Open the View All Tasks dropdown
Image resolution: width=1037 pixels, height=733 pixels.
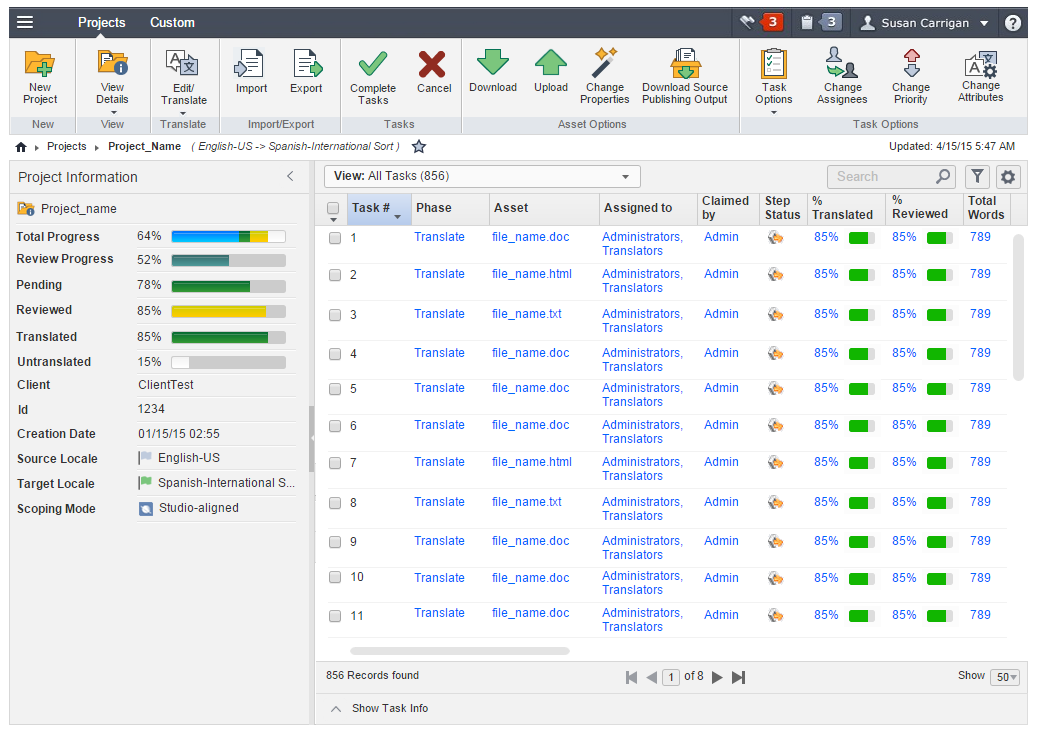coord(482,176)
